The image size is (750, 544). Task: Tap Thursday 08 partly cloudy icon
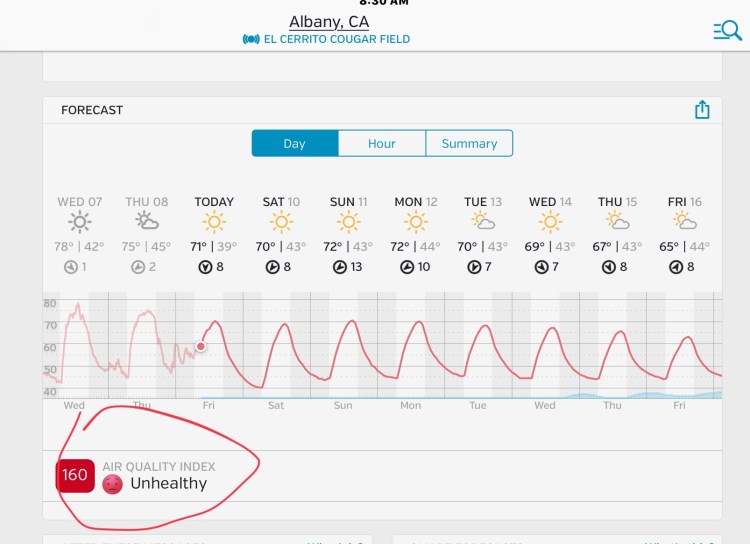tap(147, 222)
